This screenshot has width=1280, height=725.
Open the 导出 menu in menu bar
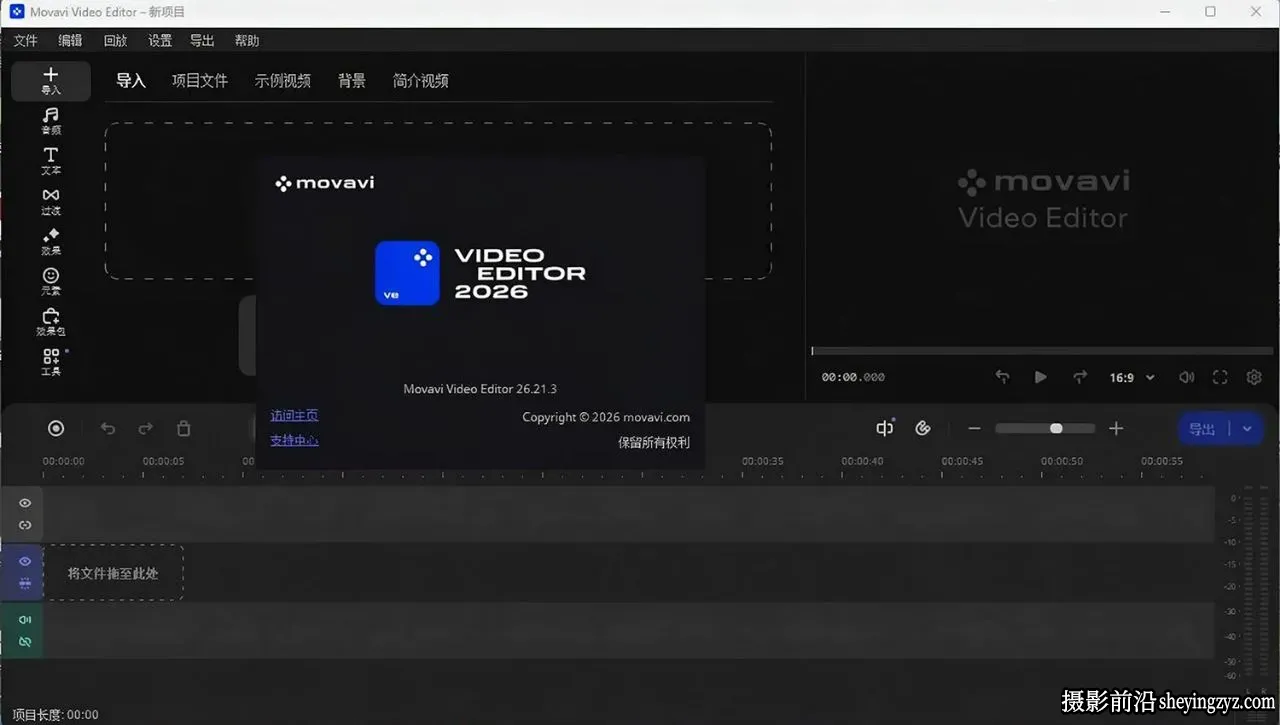[202, 41]
